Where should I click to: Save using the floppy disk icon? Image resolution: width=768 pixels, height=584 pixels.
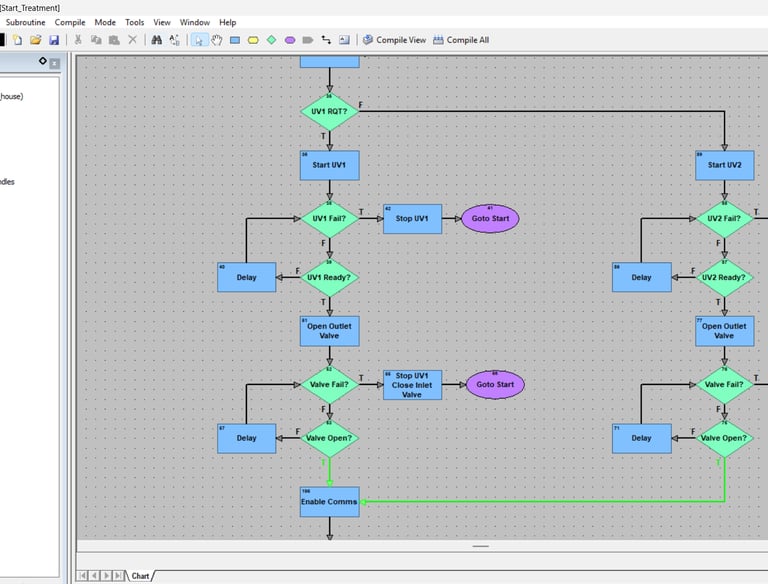pos(54,40)
